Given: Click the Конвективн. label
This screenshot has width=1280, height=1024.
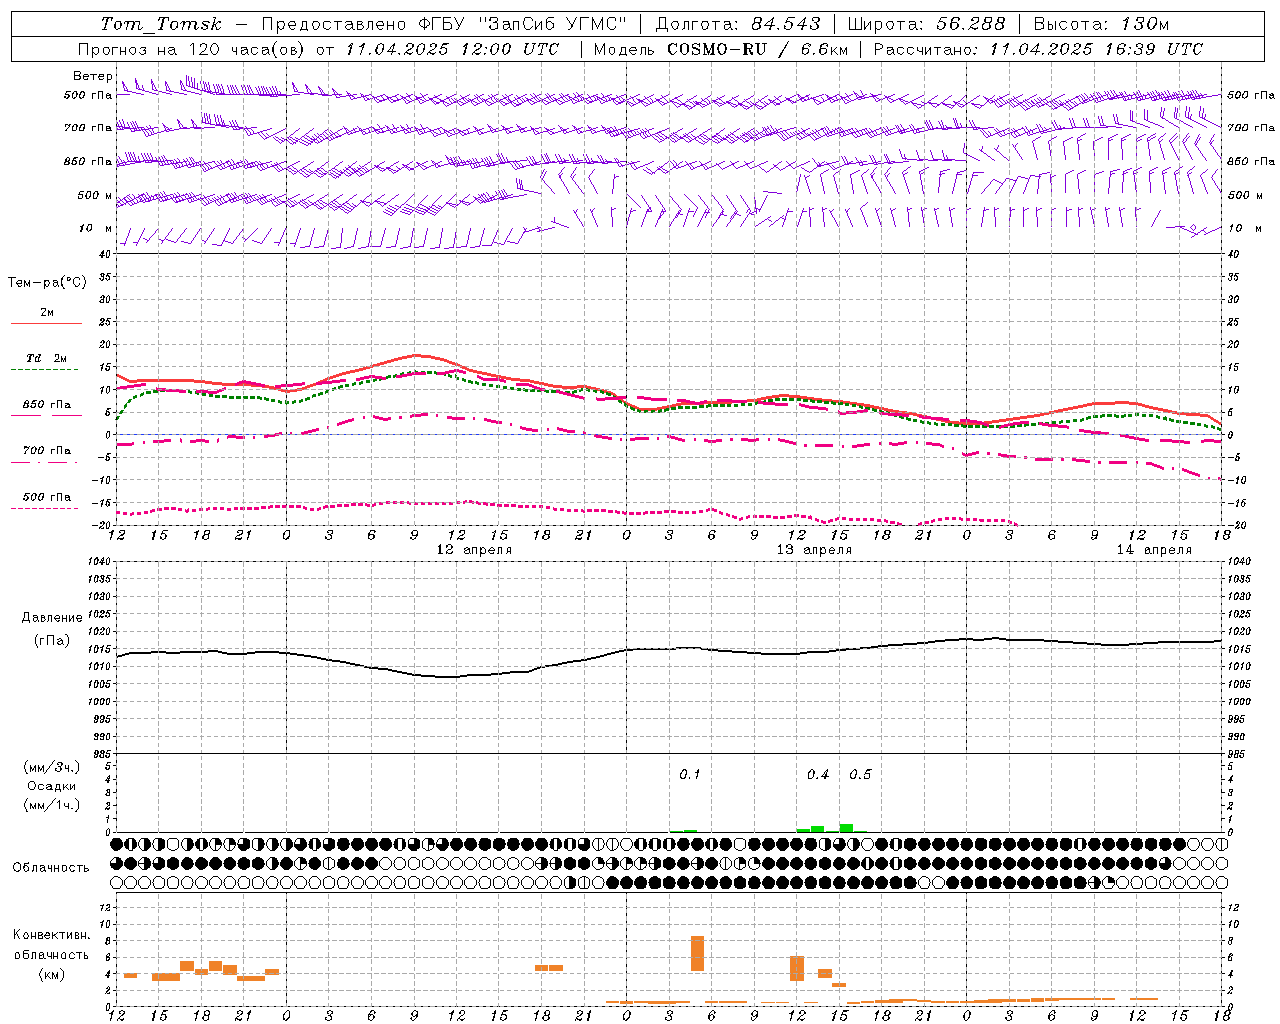Looking at the screenshot, I should point(52,935).
